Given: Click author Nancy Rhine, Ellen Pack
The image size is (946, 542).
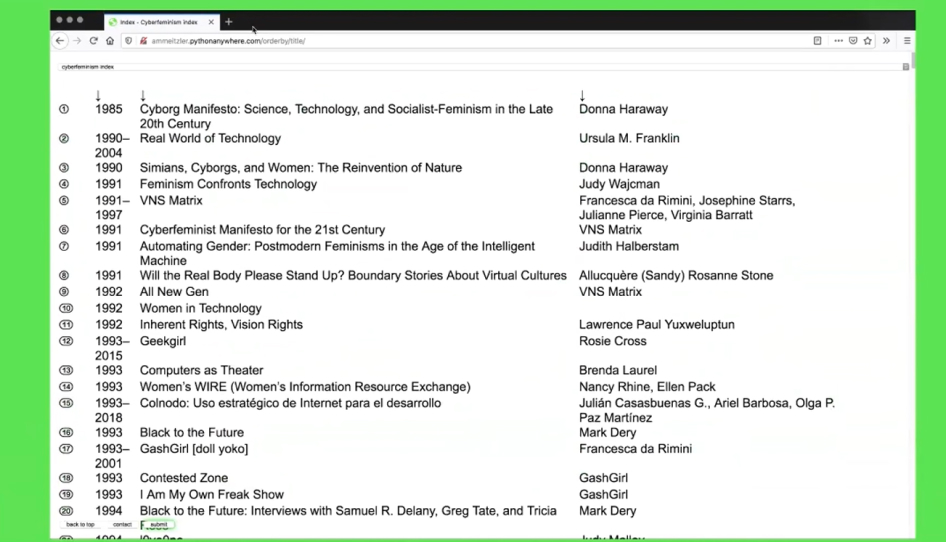Looking at the screenshot, I should coord(647,387).
